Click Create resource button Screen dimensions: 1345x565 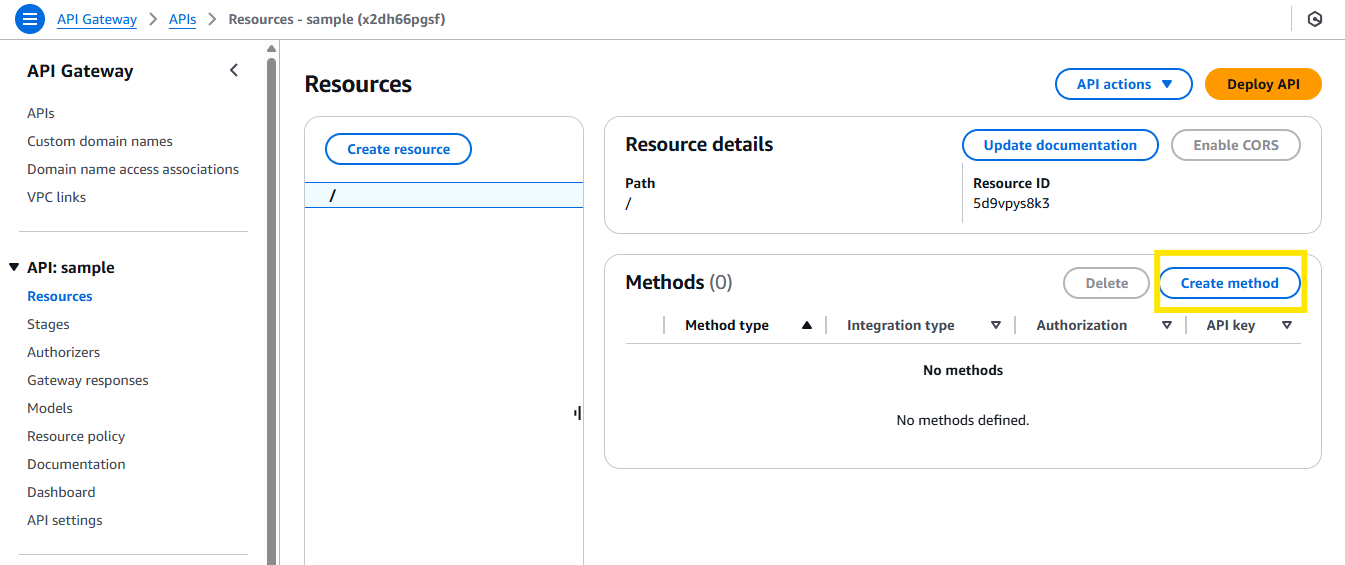pyautogui.click(x=398, y=149)
